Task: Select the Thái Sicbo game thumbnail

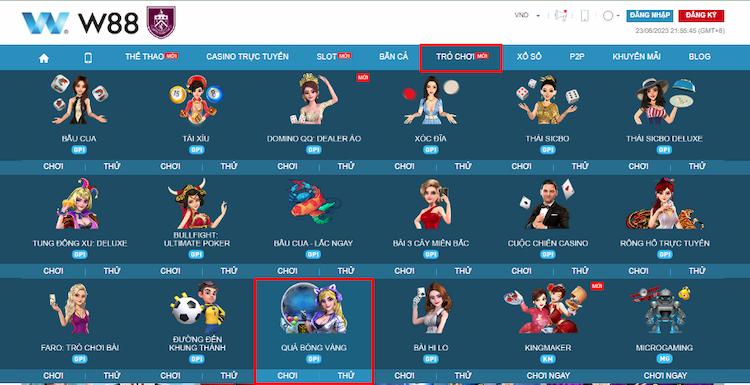Action: click(x=548, y=99)
